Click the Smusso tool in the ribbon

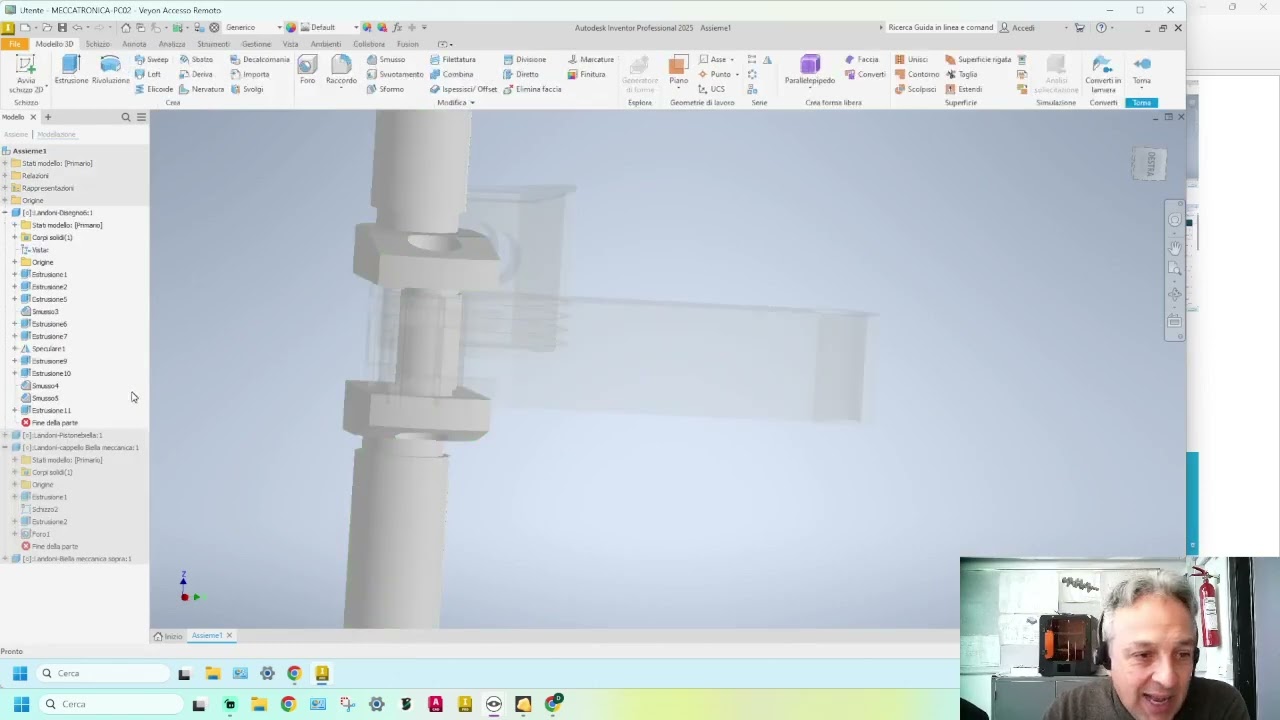point(386,60)
